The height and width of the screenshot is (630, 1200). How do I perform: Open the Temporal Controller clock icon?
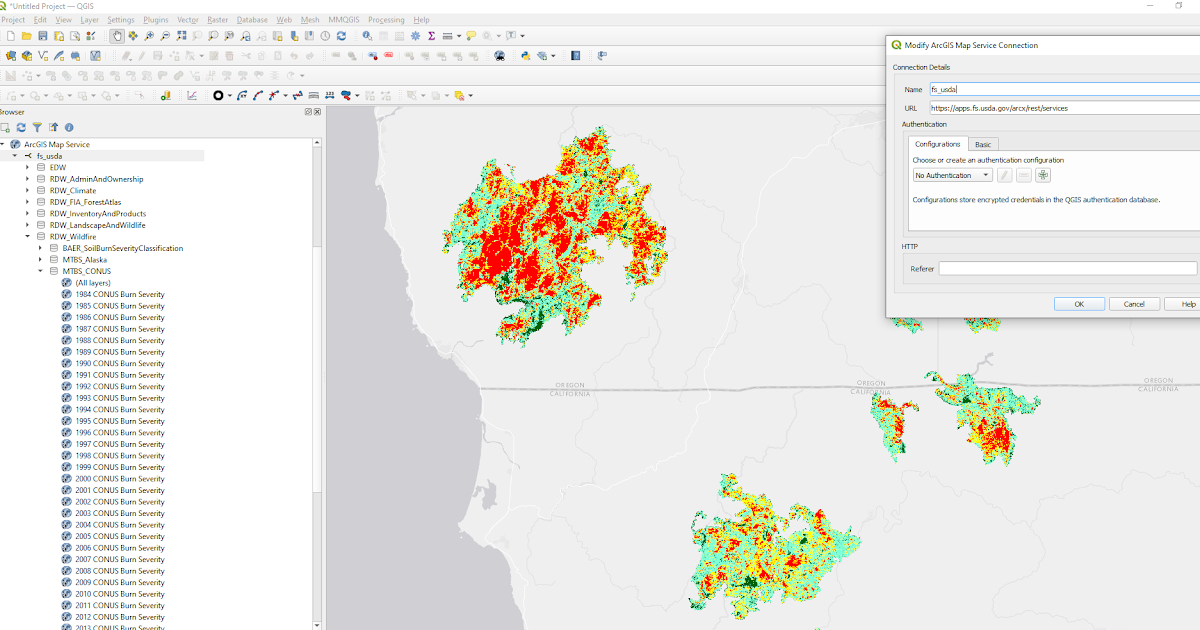pyautogui.click(x=325, y=36)
